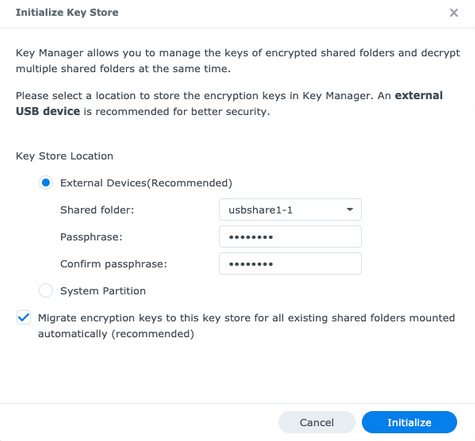Image resolution: width=475 pixels, height=441 pixels.
Task: Click the Cancel button
Action: tap(317, 422)
